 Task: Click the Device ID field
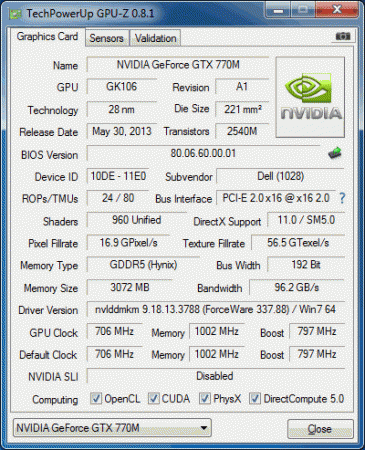tap(118, 176)
